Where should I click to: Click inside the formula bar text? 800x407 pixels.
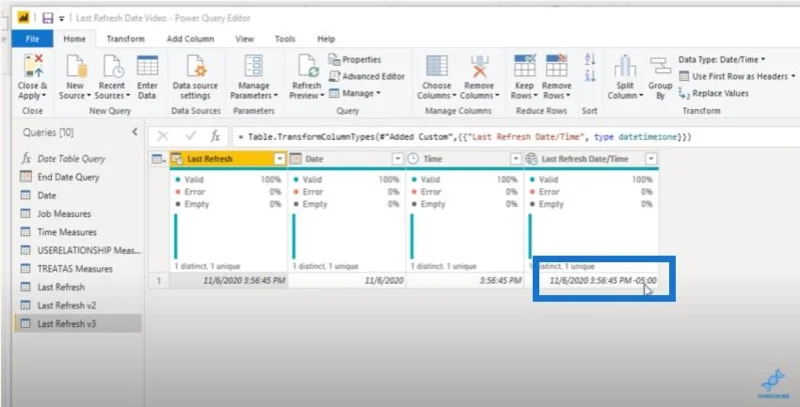[x=469, y=137]
